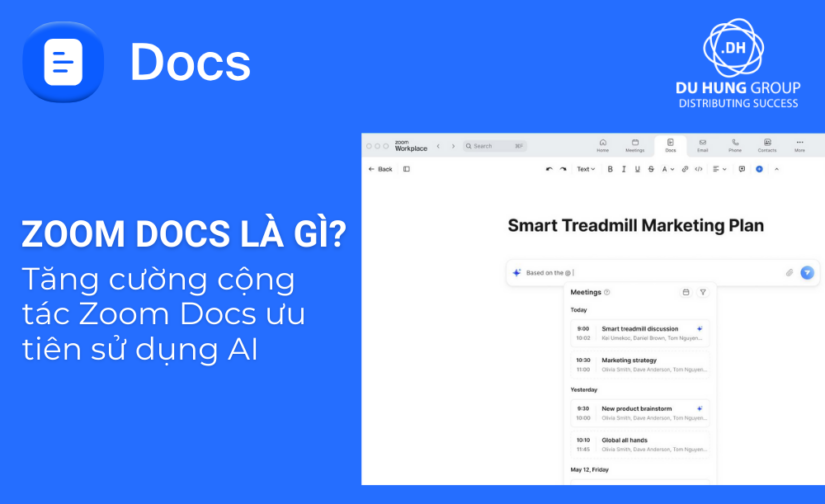Select the Docs tab
The width and height of the screenshot is (825, 504).
670,146
